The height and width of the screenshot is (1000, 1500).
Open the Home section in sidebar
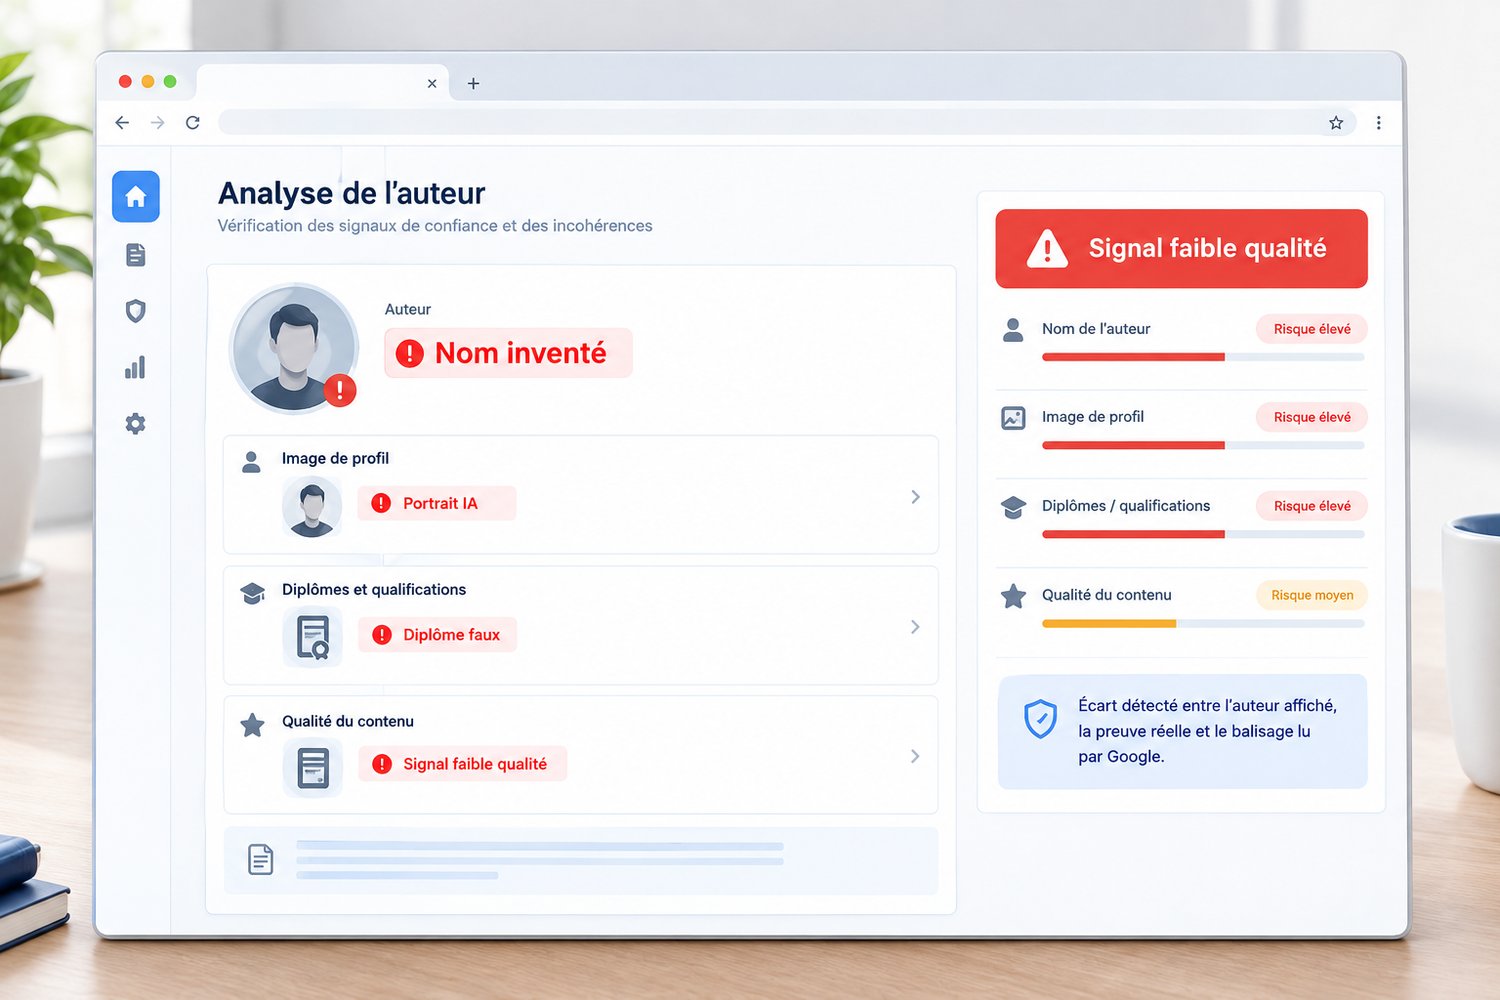point(136,196)
